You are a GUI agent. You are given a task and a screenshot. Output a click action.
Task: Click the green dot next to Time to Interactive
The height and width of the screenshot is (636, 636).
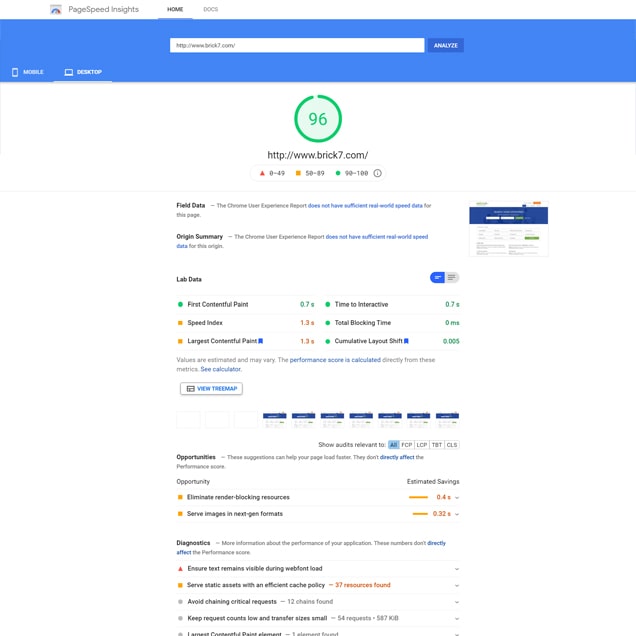(x=327, y=304)
